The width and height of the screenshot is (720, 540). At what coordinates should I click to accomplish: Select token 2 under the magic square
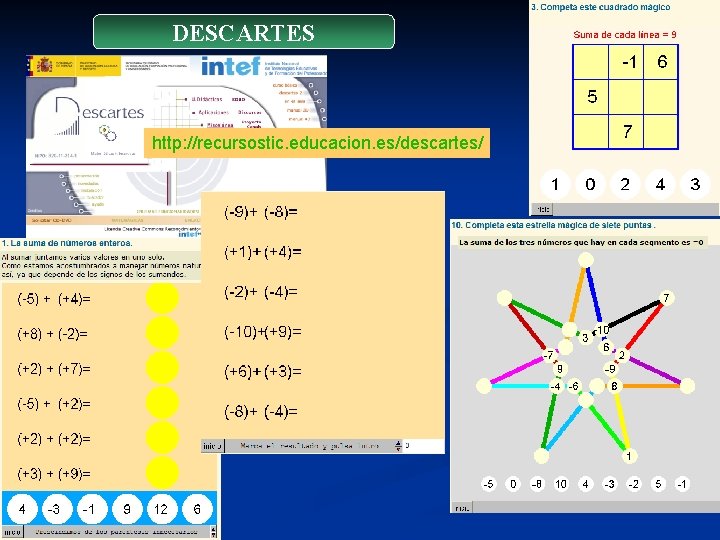625,184
